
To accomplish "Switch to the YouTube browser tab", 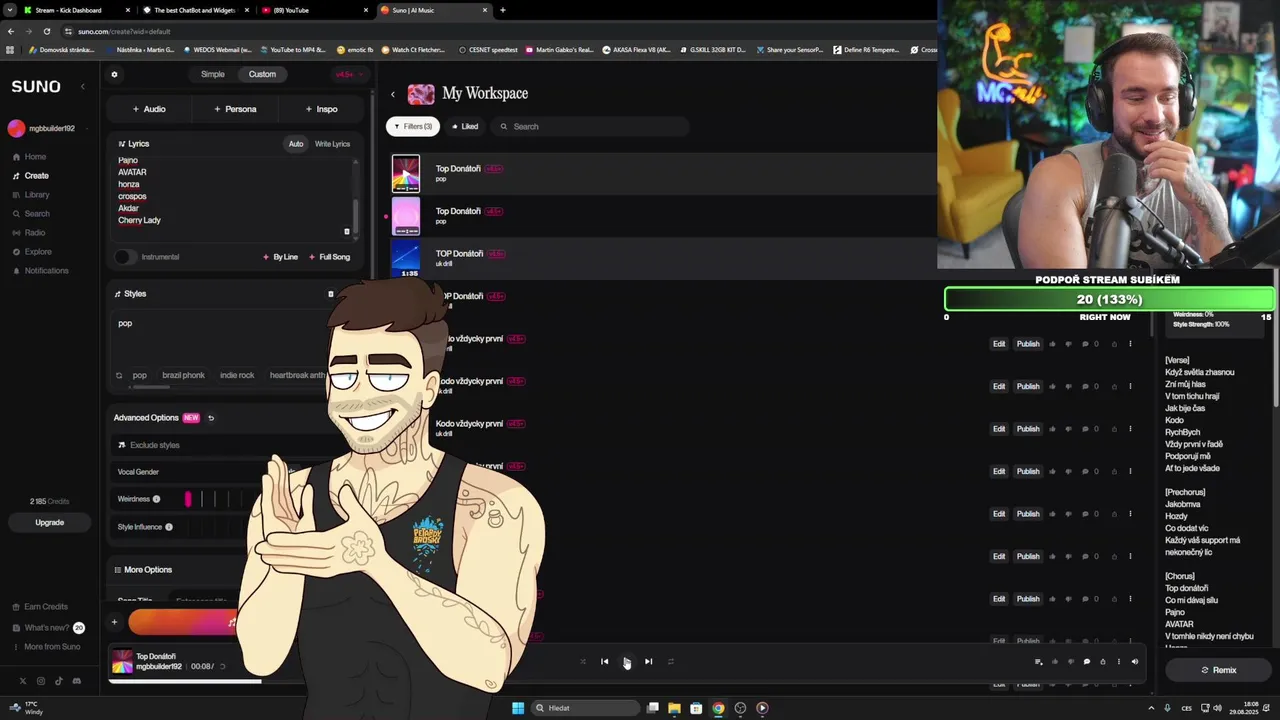I will pyautogui.click(x=312, y=10).
